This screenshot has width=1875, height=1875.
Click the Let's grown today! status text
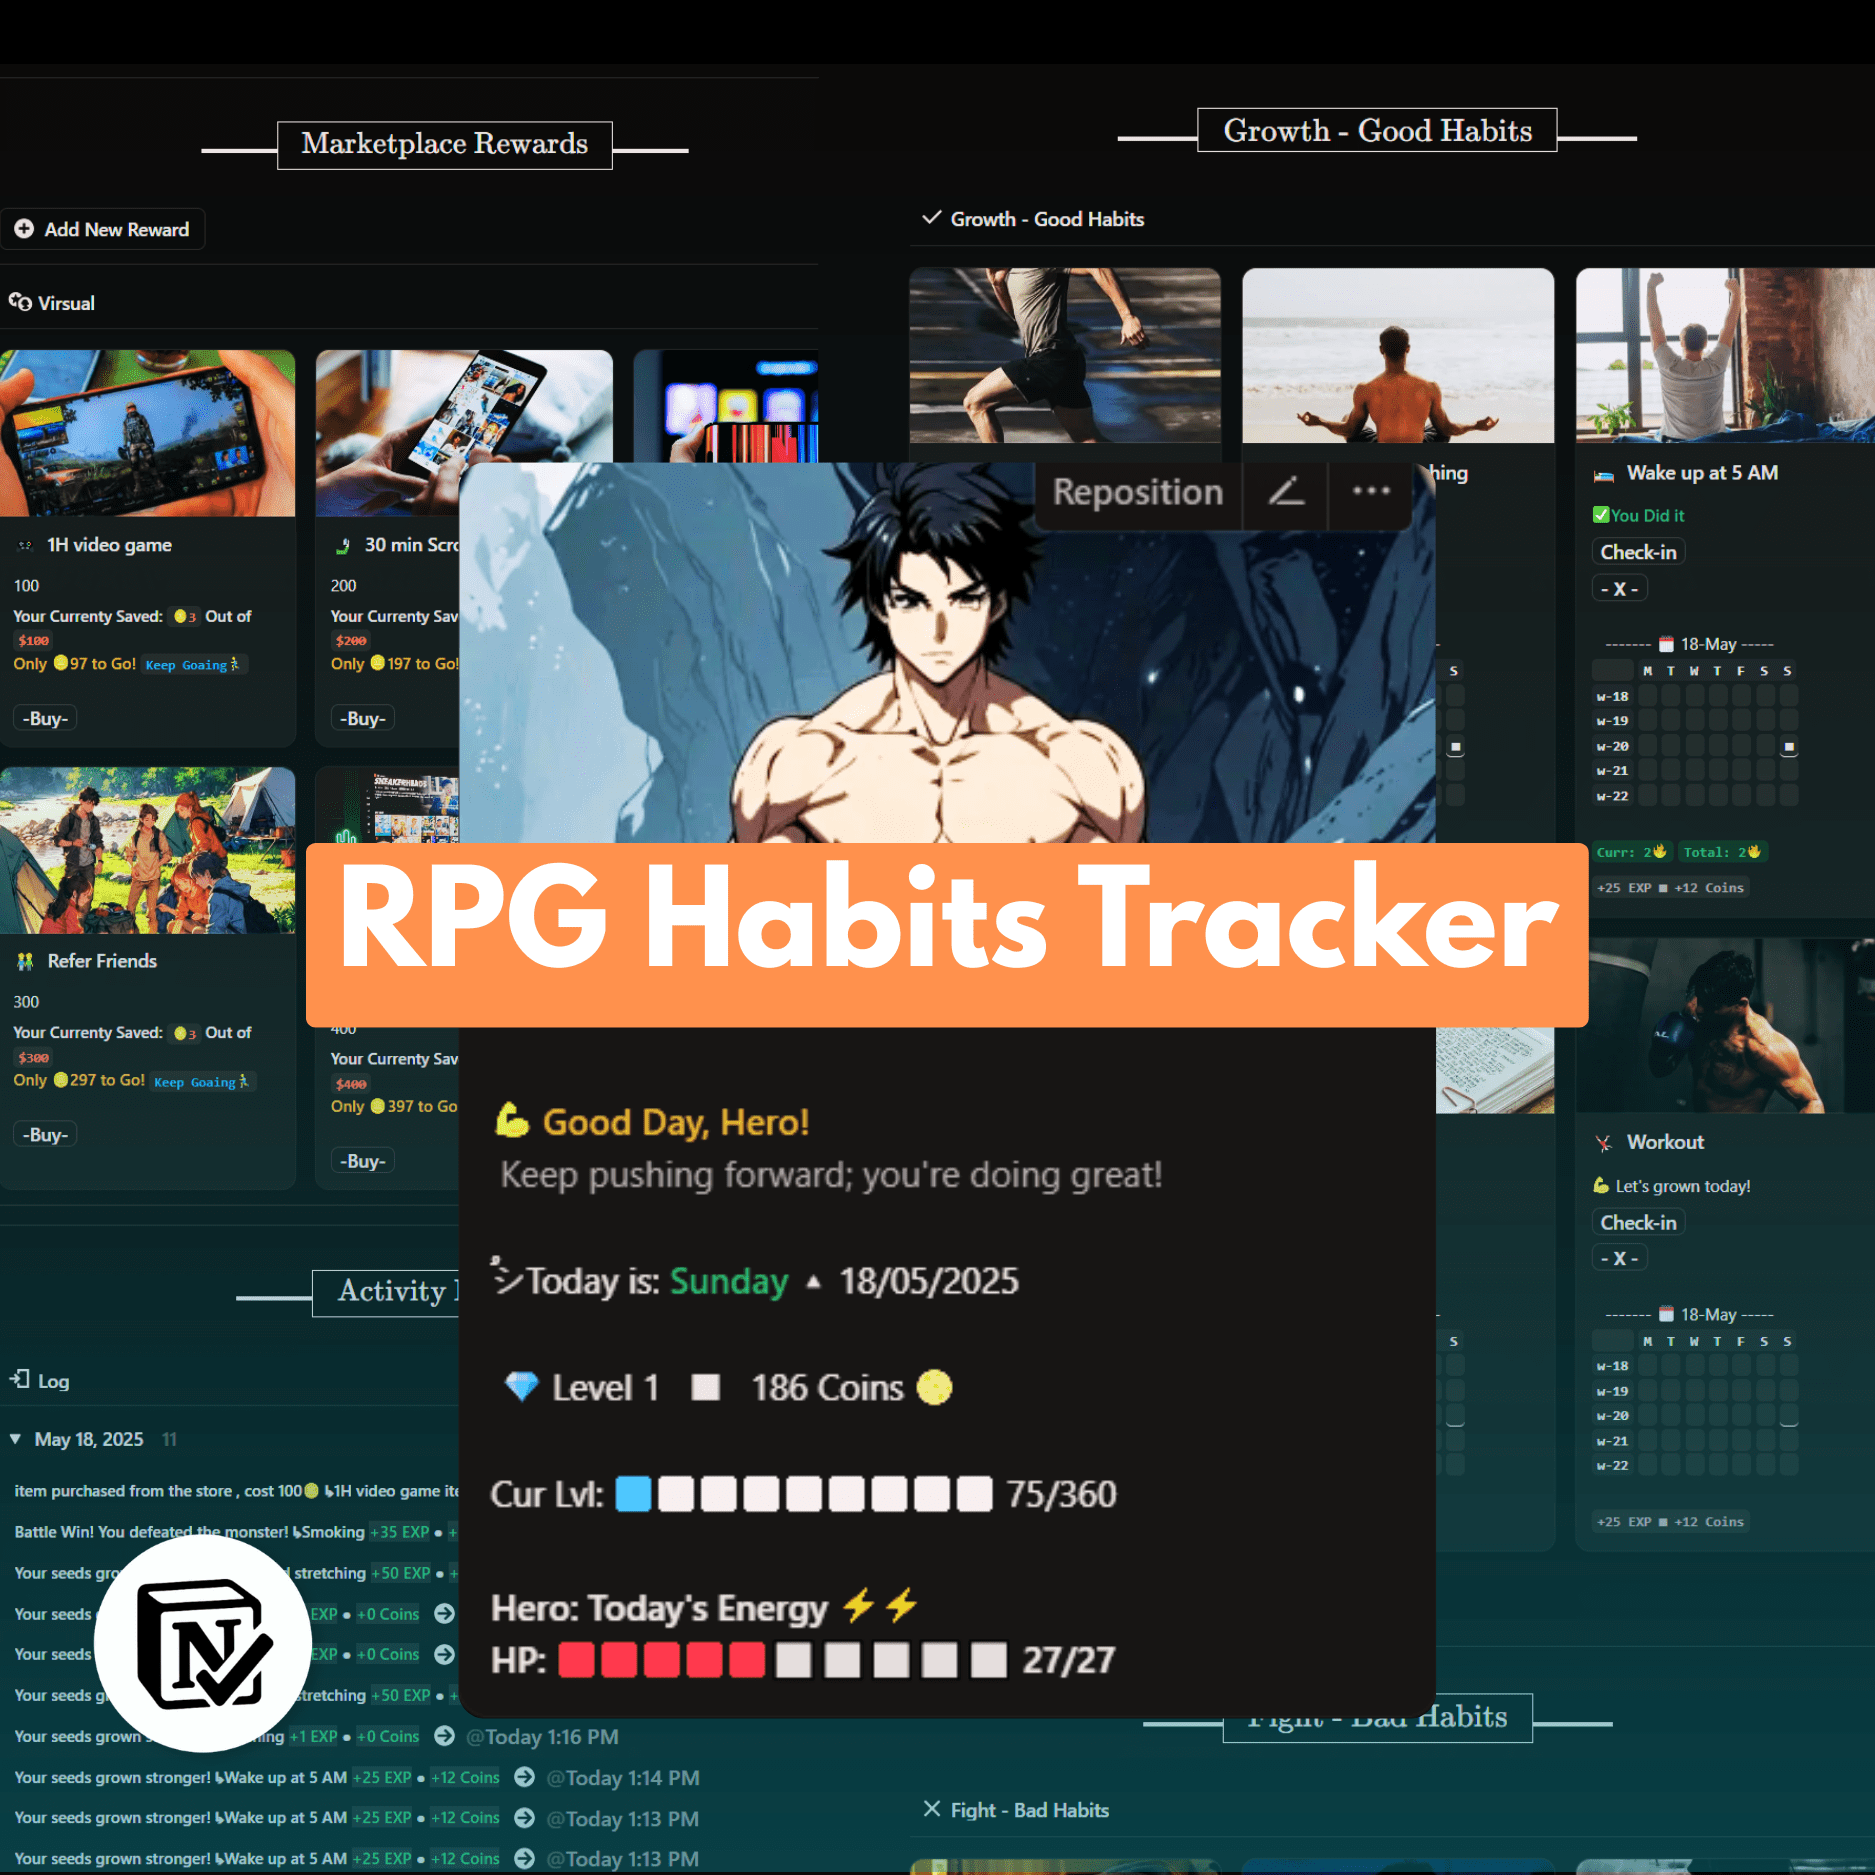[1683, 1186]
